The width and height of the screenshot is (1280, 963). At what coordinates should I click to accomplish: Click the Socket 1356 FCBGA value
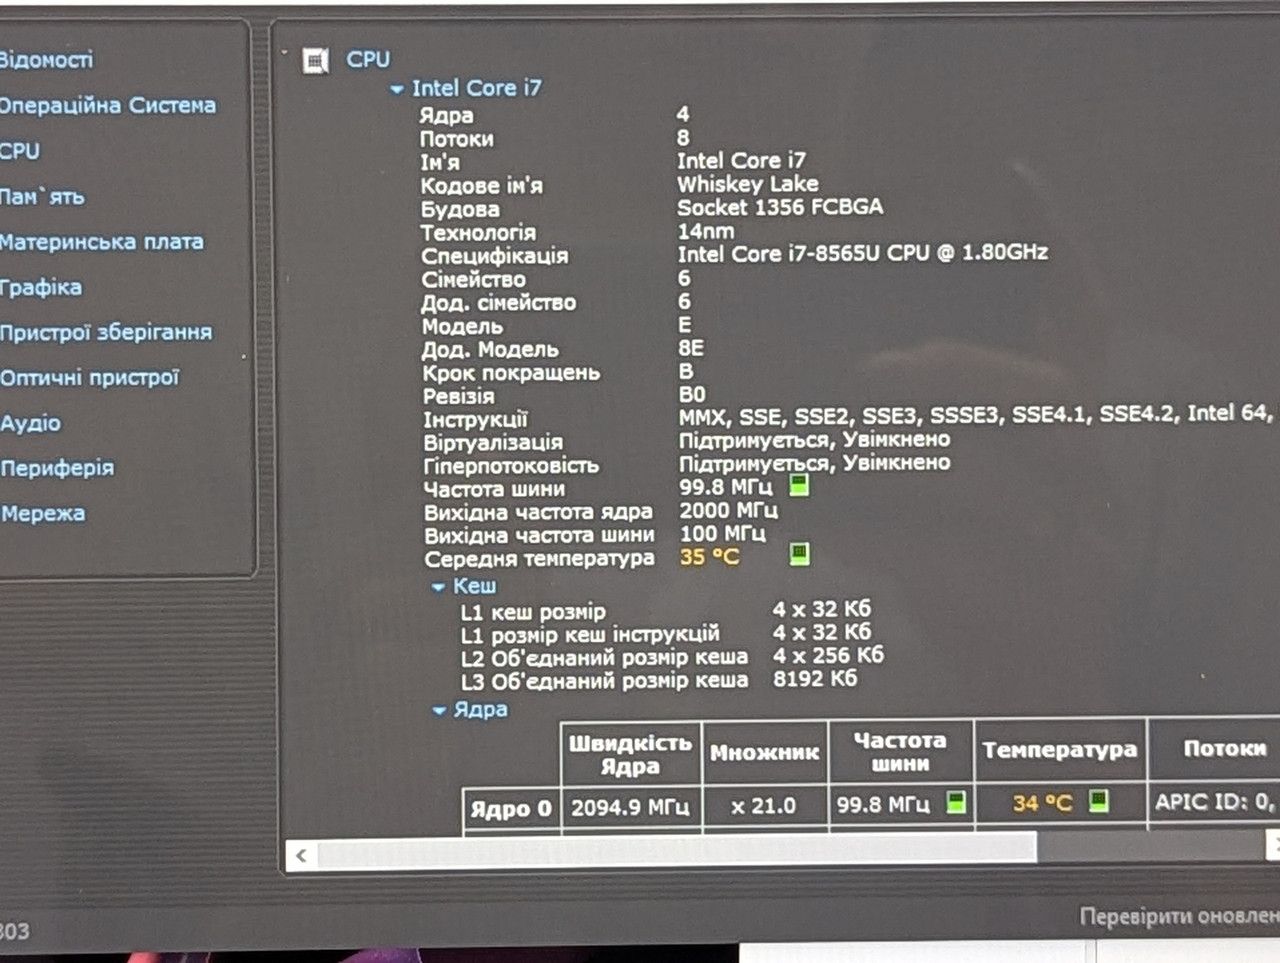(780, 207)
